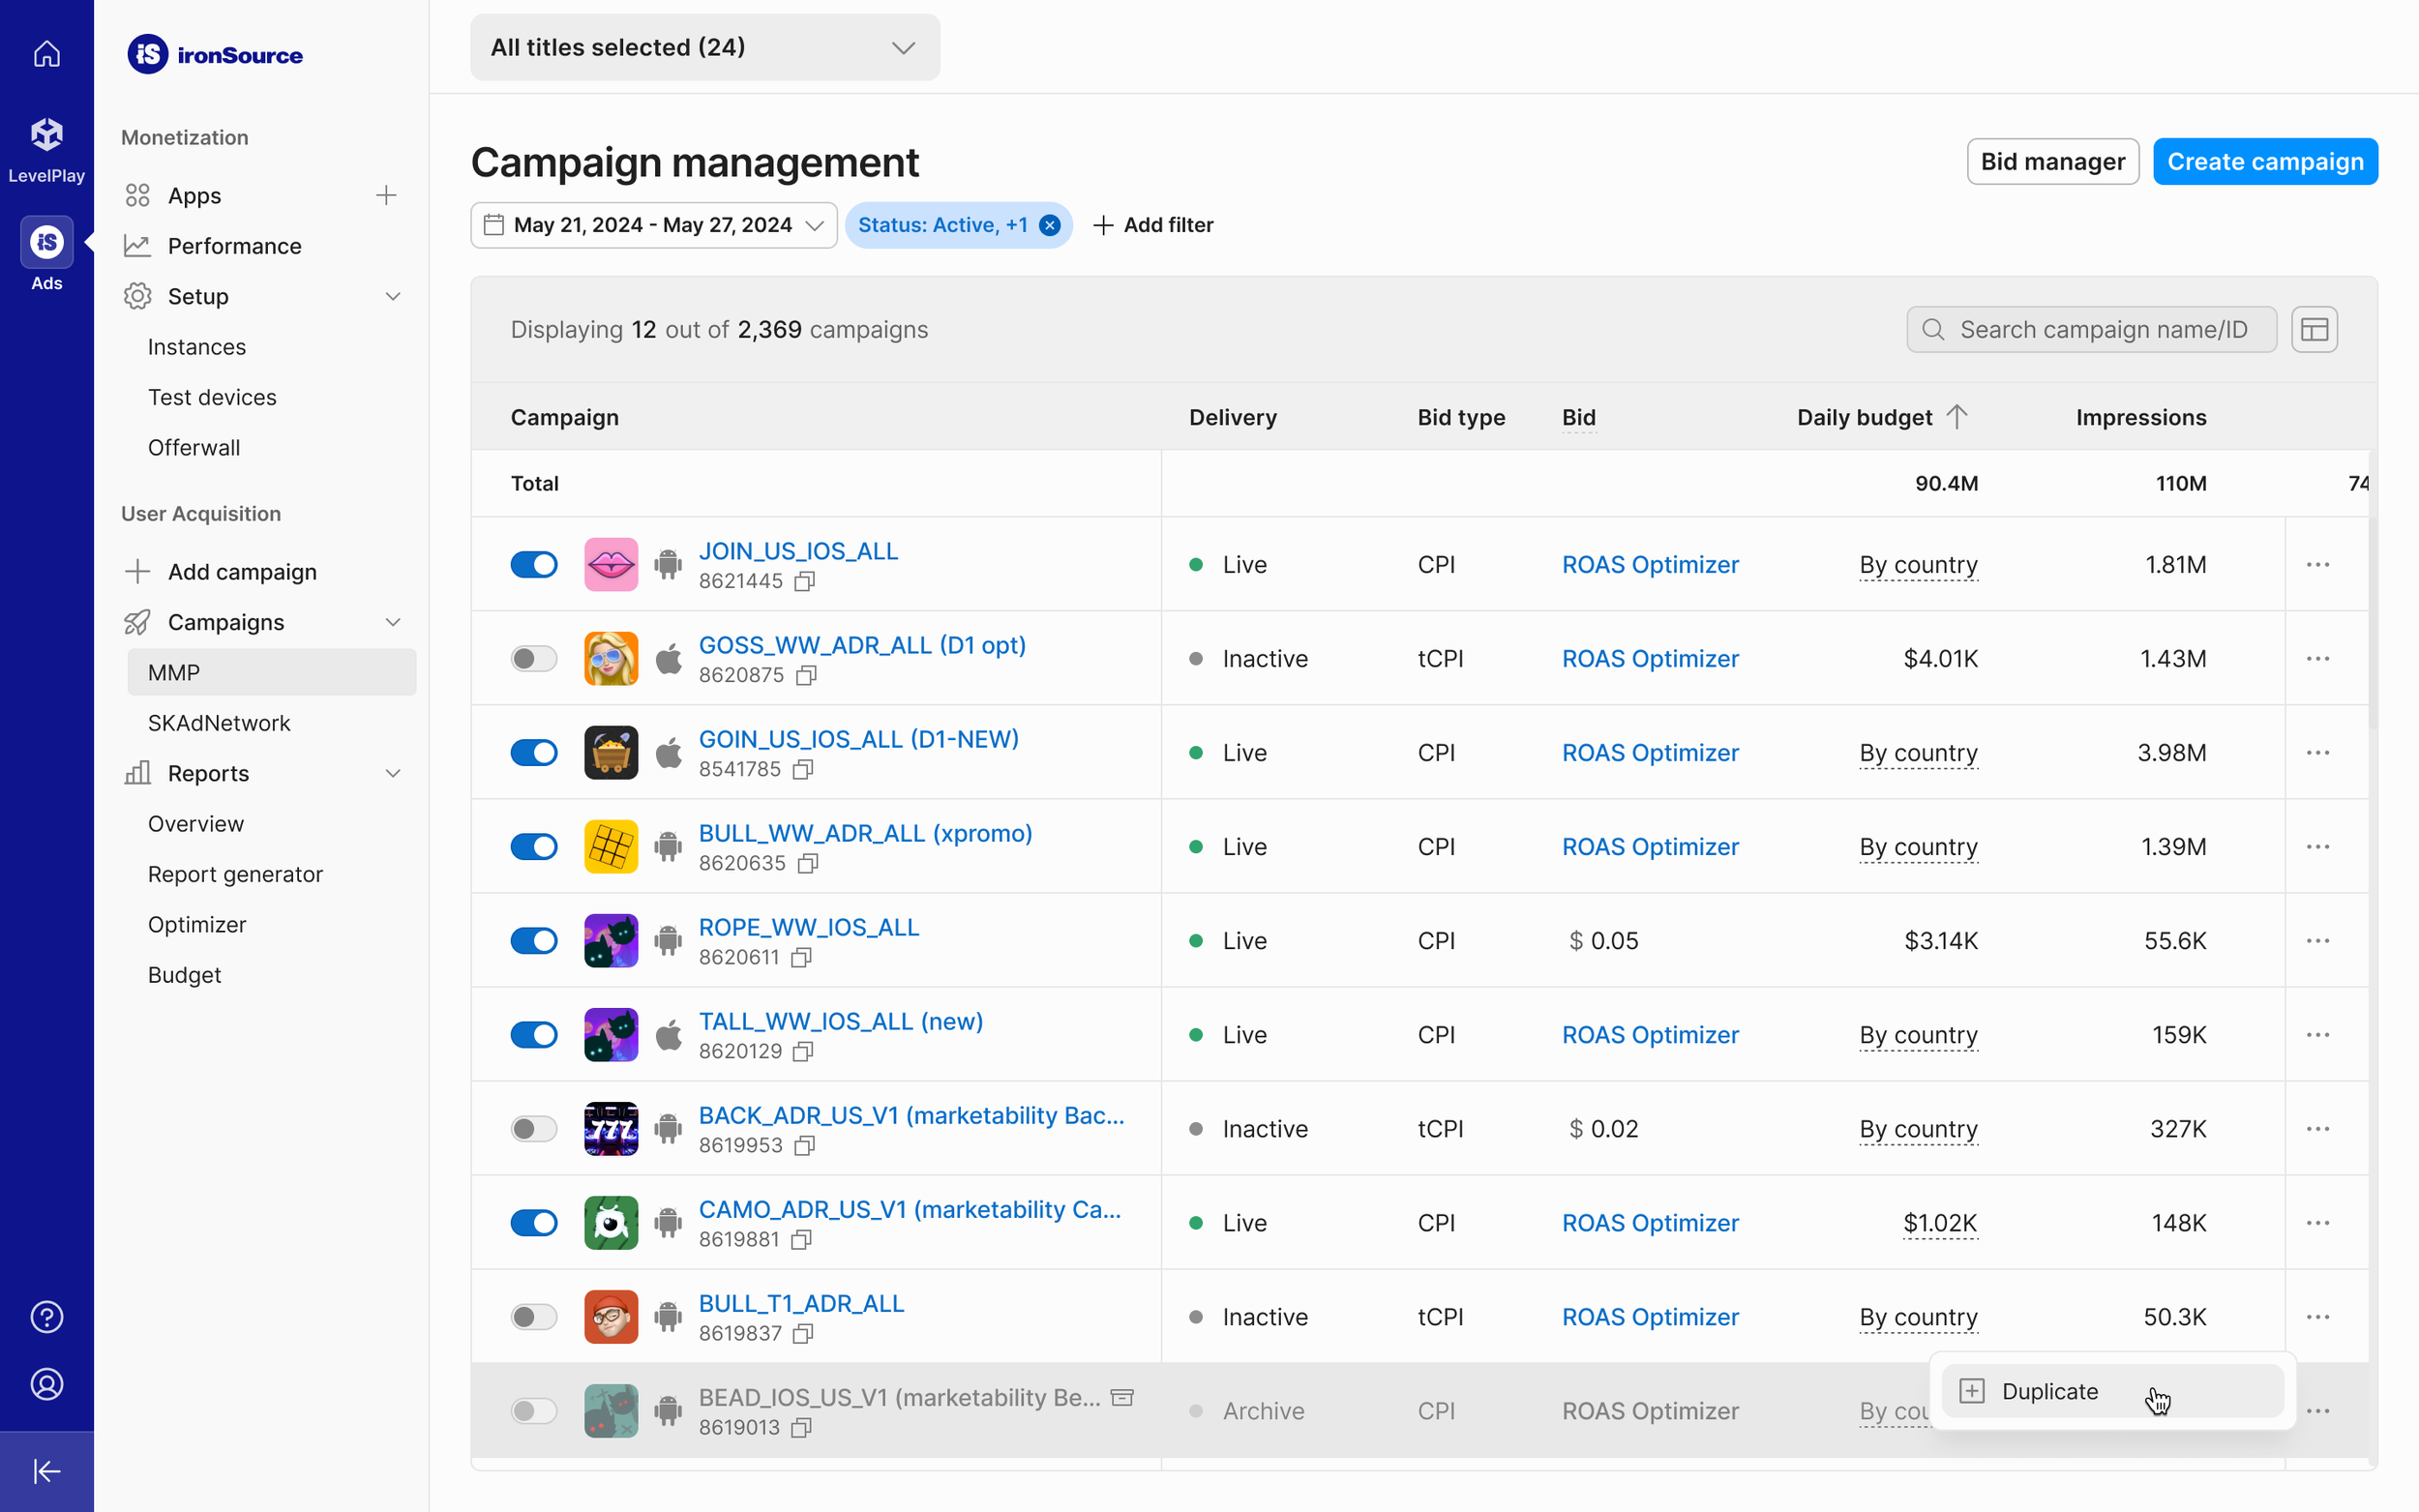Open the table column settings icon
Image resolution: width=2419 pixels, height=1512 pixels.
pos(2314,330)
